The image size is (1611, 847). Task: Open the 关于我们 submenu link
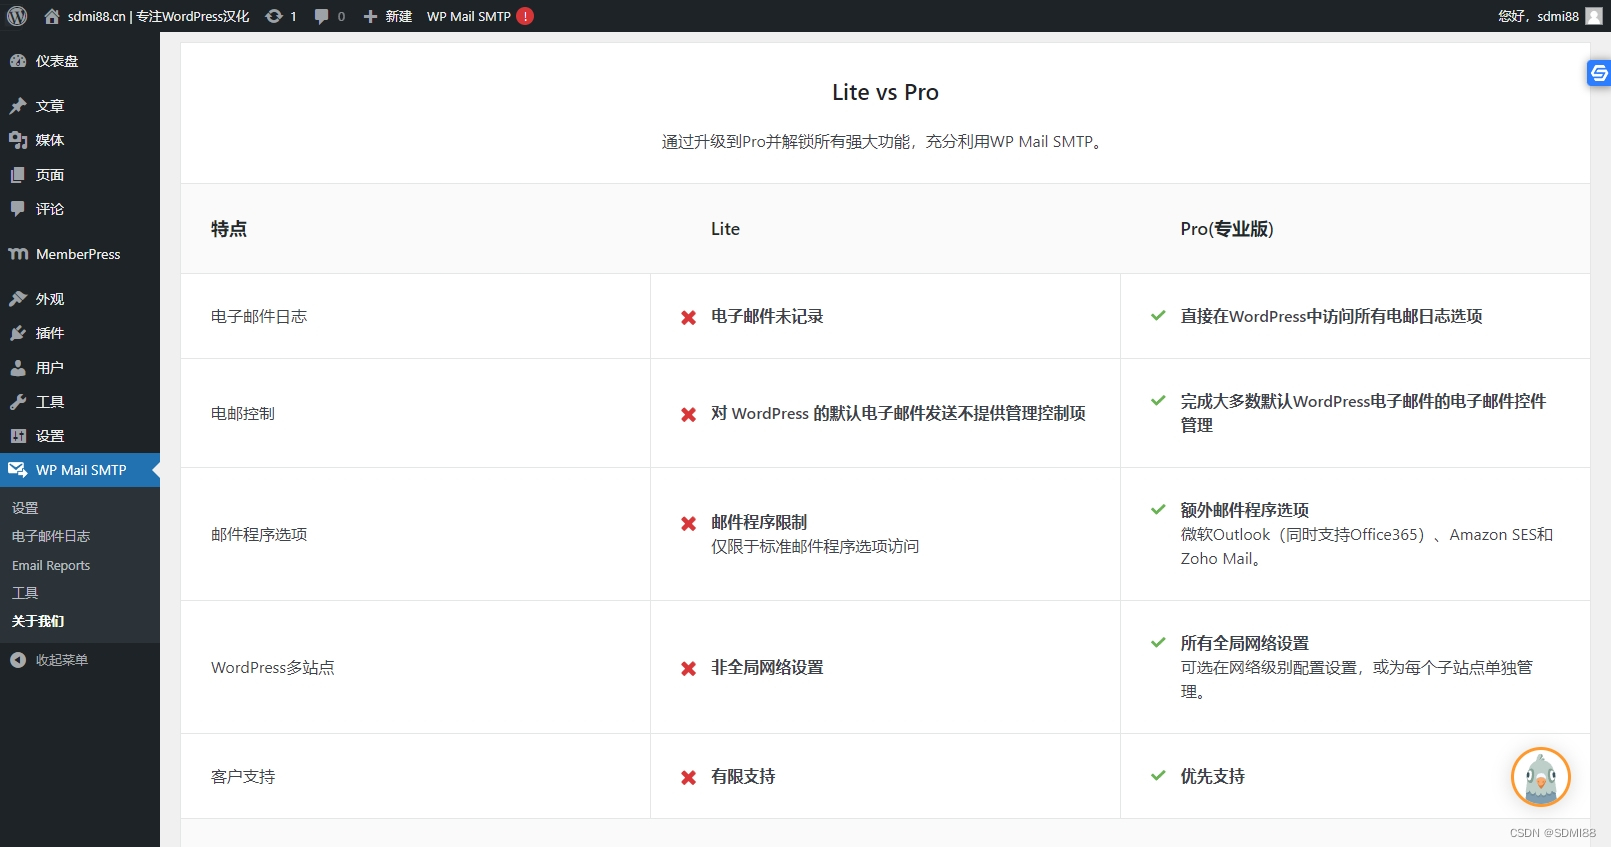tap(38, 621)
